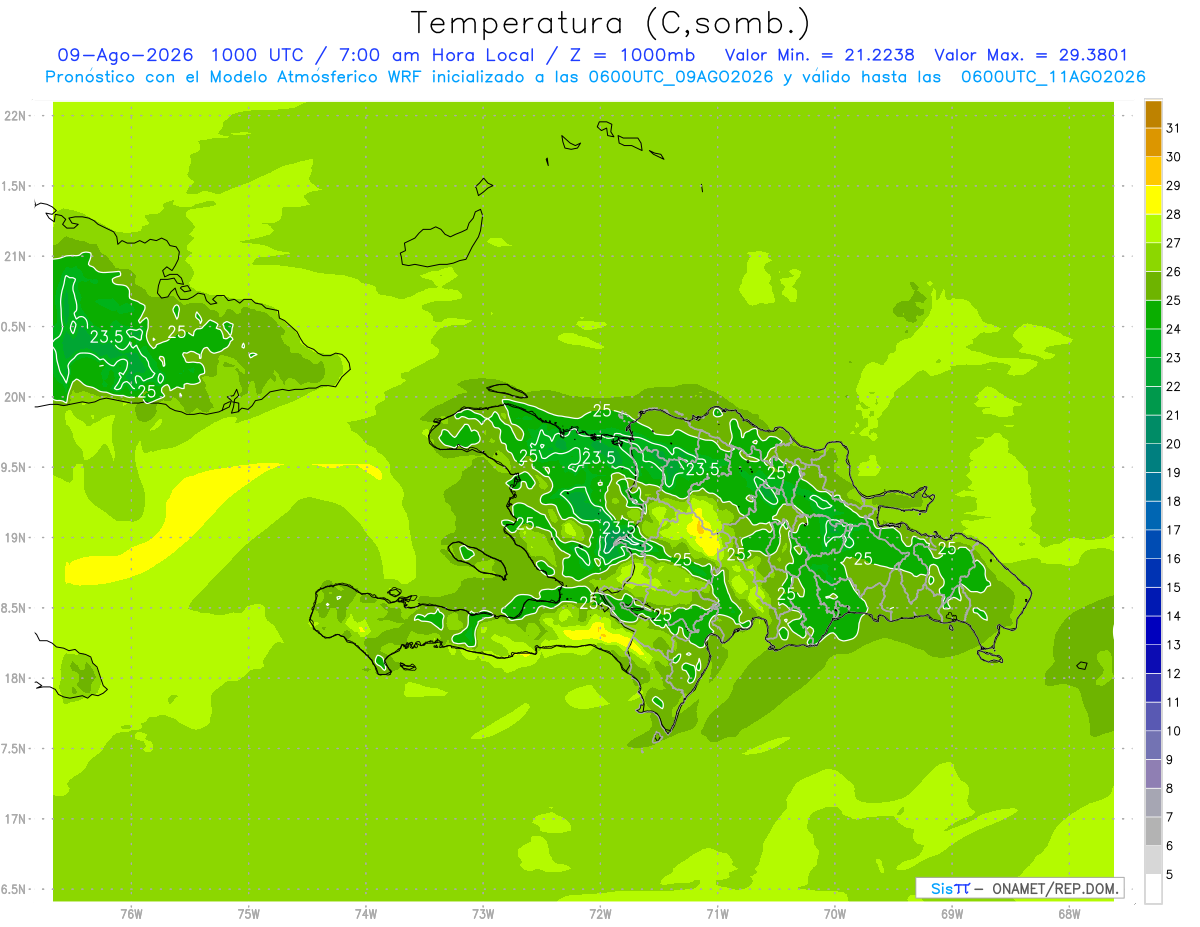
Task: Click the '74W' longitude axis label
Action: (x=366, y=914)
